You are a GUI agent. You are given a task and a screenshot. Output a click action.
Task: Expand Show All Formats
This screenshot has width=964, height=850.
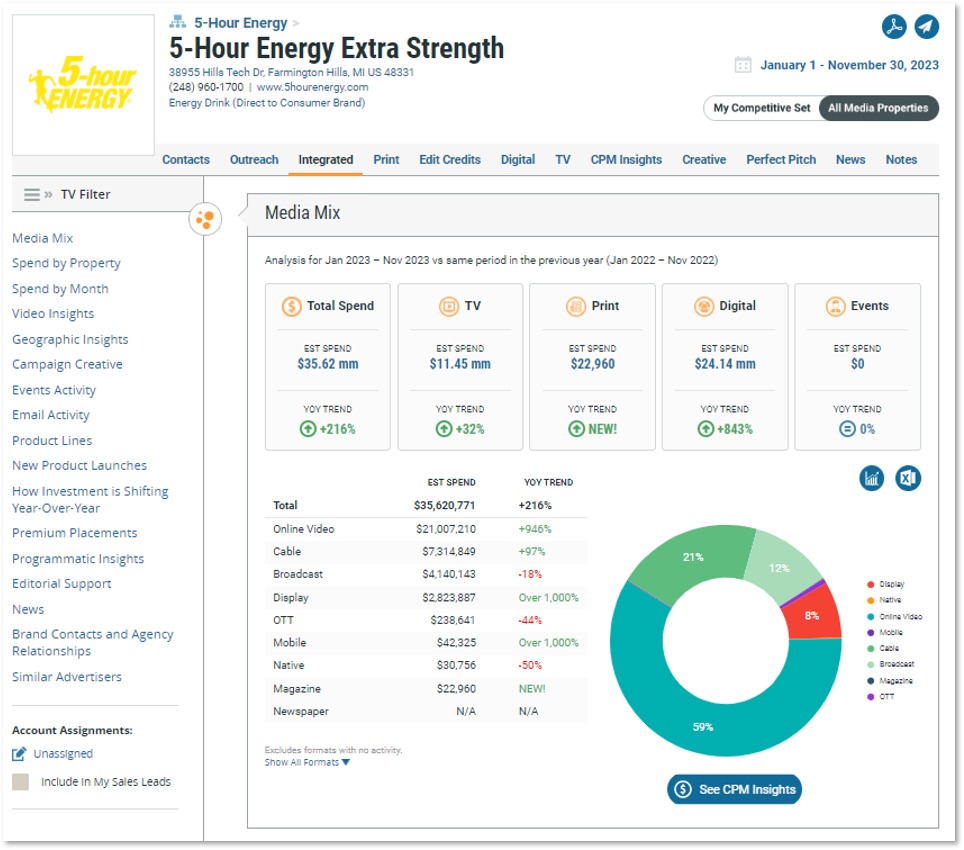point(307,762)
